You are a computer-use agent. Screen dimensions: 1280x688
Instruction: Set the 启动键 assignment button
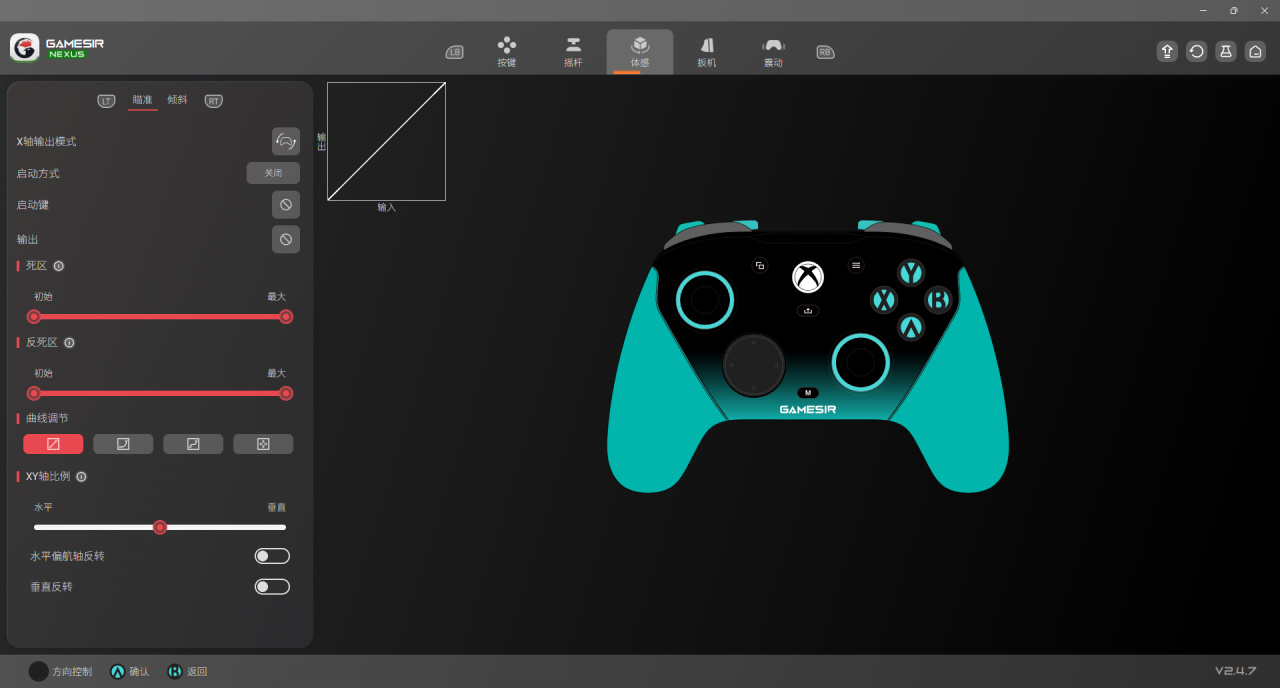(x=286, y=204)
